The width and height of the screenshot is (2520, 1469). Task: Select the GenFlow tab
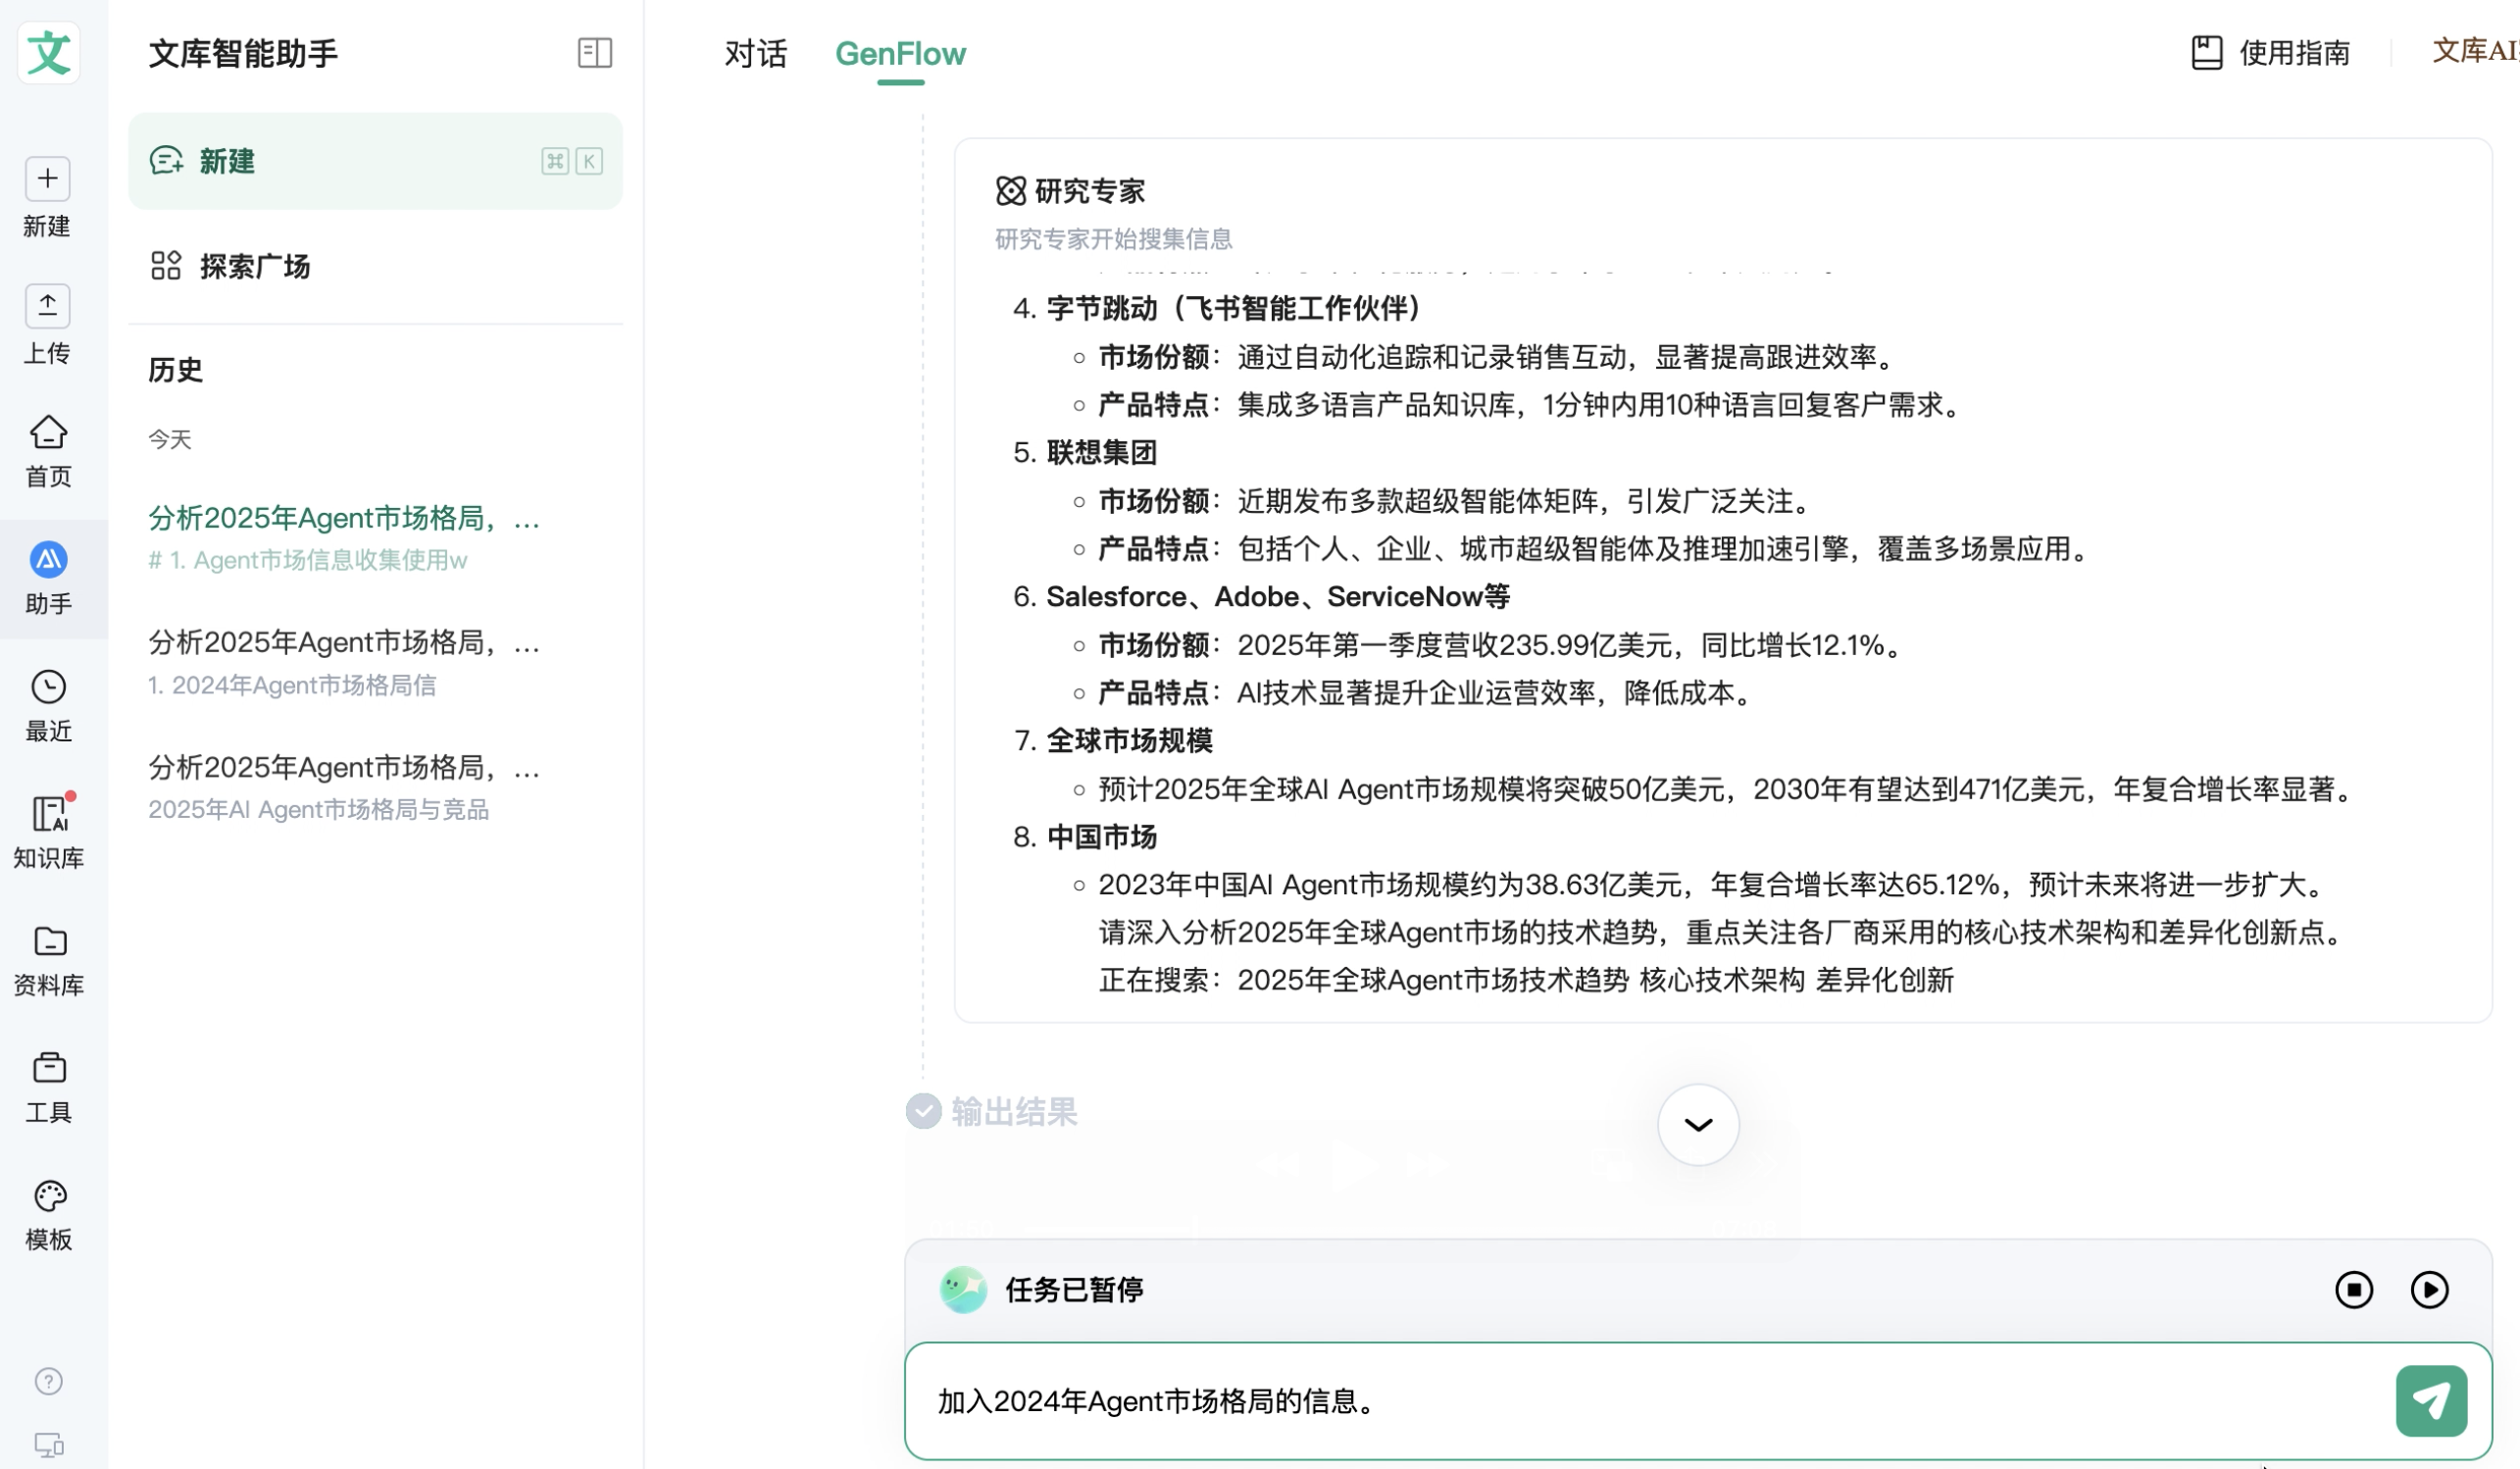pos(900,53)
